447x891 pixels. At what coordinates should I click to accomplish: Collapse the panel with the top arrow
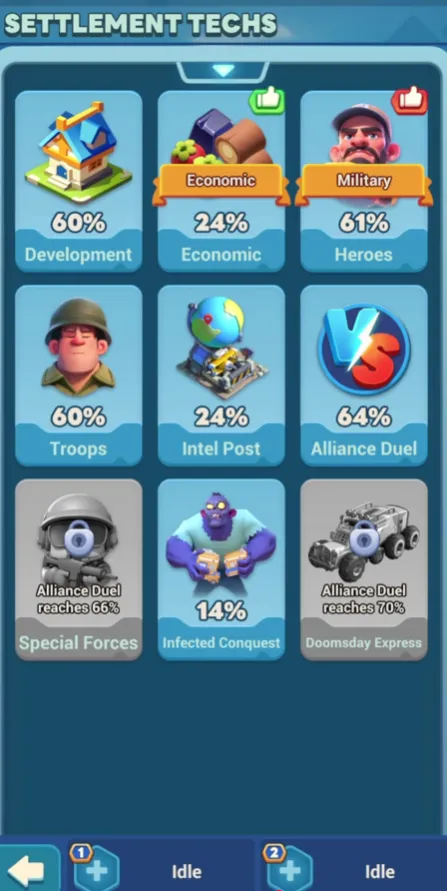click(223, 71)
